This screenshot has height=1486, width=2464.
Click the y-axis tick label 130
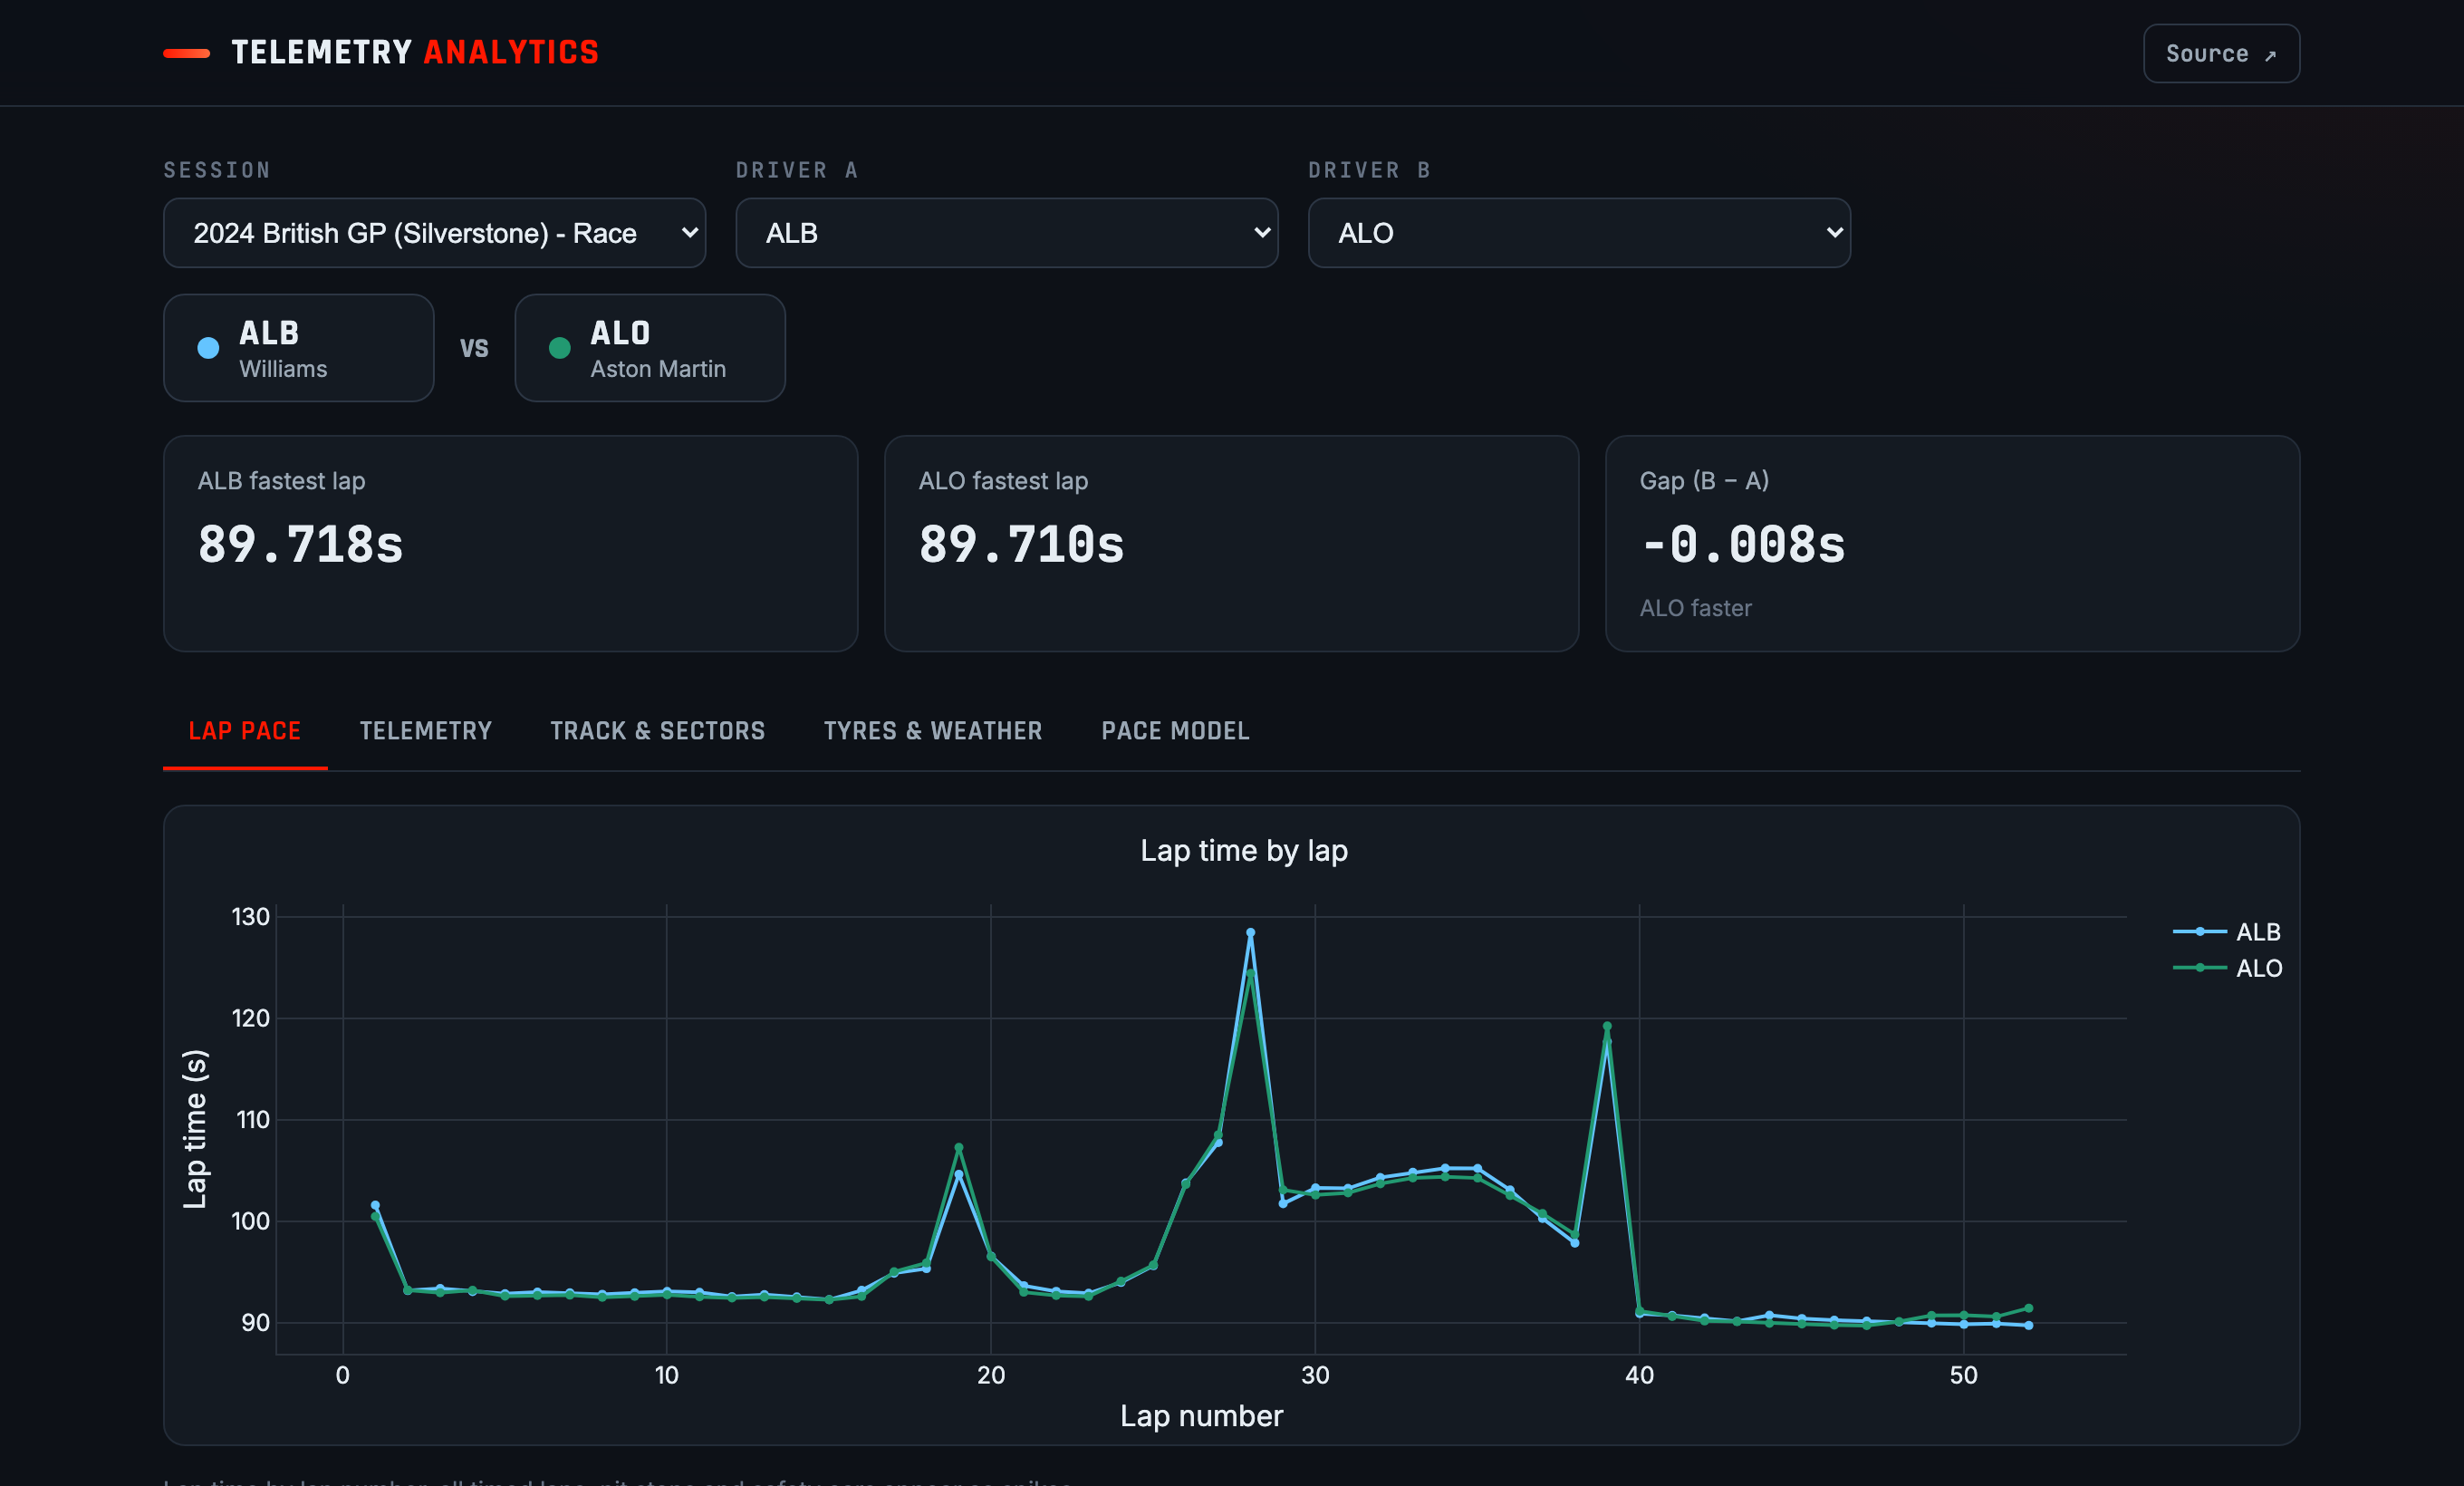(251, 917)
